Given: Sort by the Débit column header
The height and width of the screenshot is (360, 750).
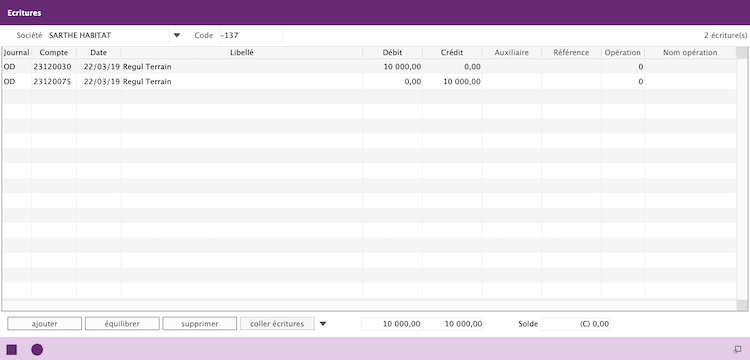Looking at the screenshot, I should pyautogui.click(x=392, y=53).
